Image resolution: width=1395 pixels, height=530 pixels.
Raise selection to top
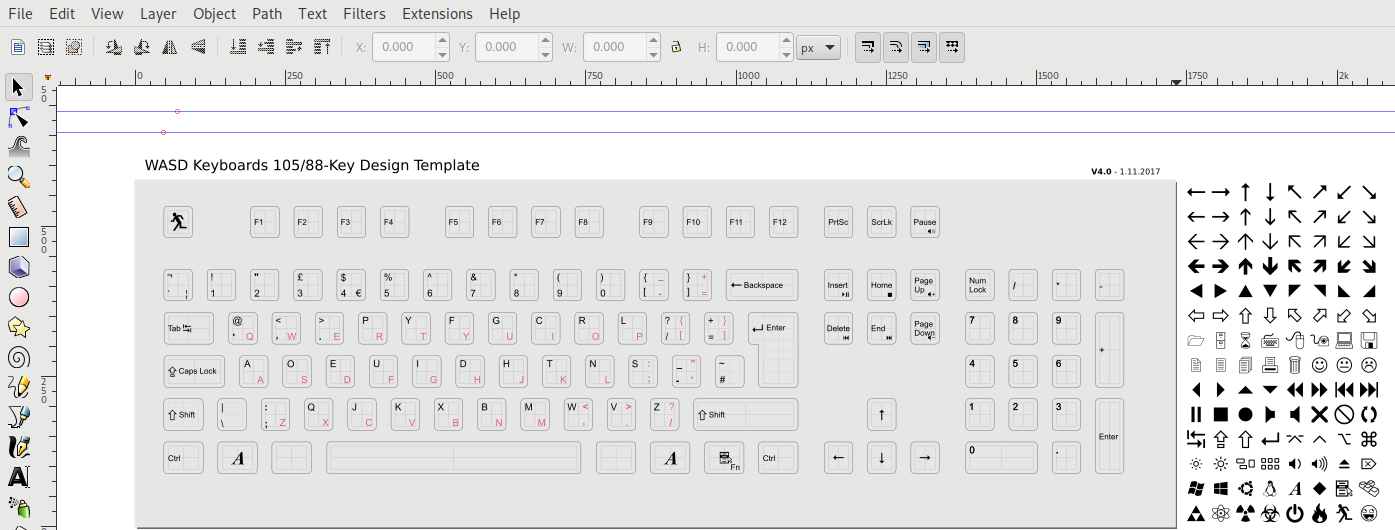[322, 47]
